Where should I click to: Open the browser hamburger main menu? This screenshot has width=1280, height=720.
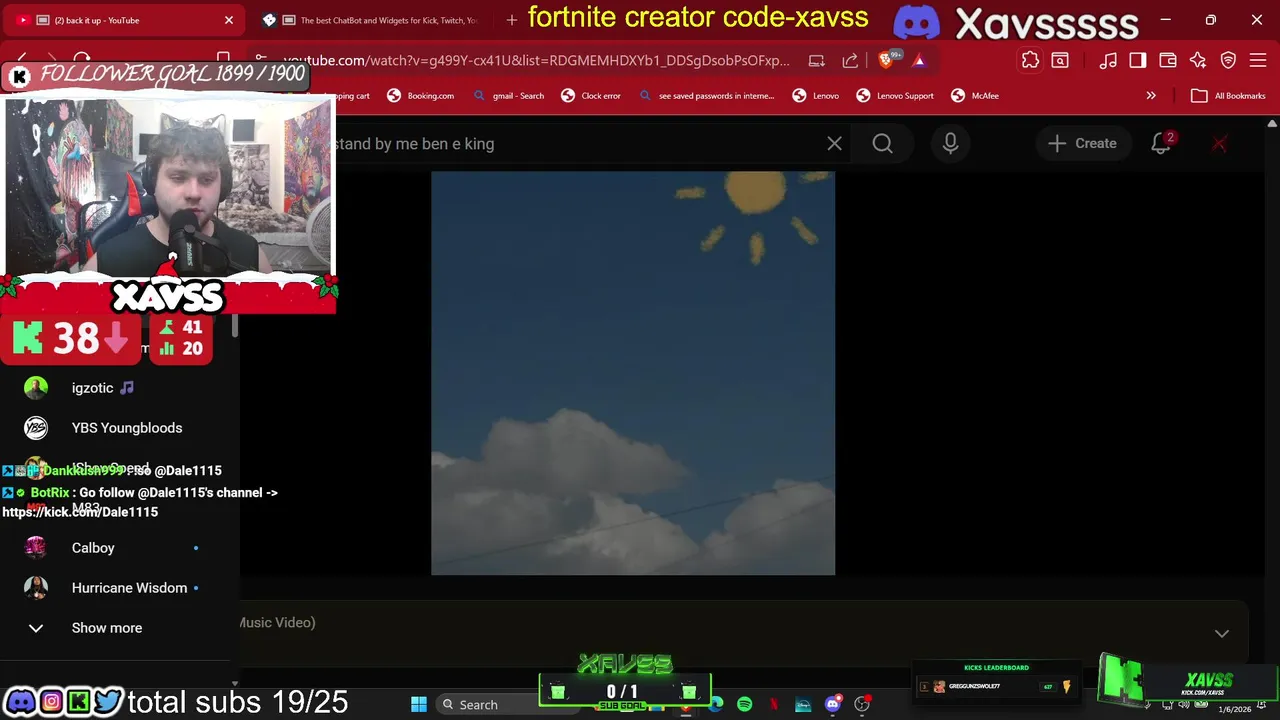1259,60
